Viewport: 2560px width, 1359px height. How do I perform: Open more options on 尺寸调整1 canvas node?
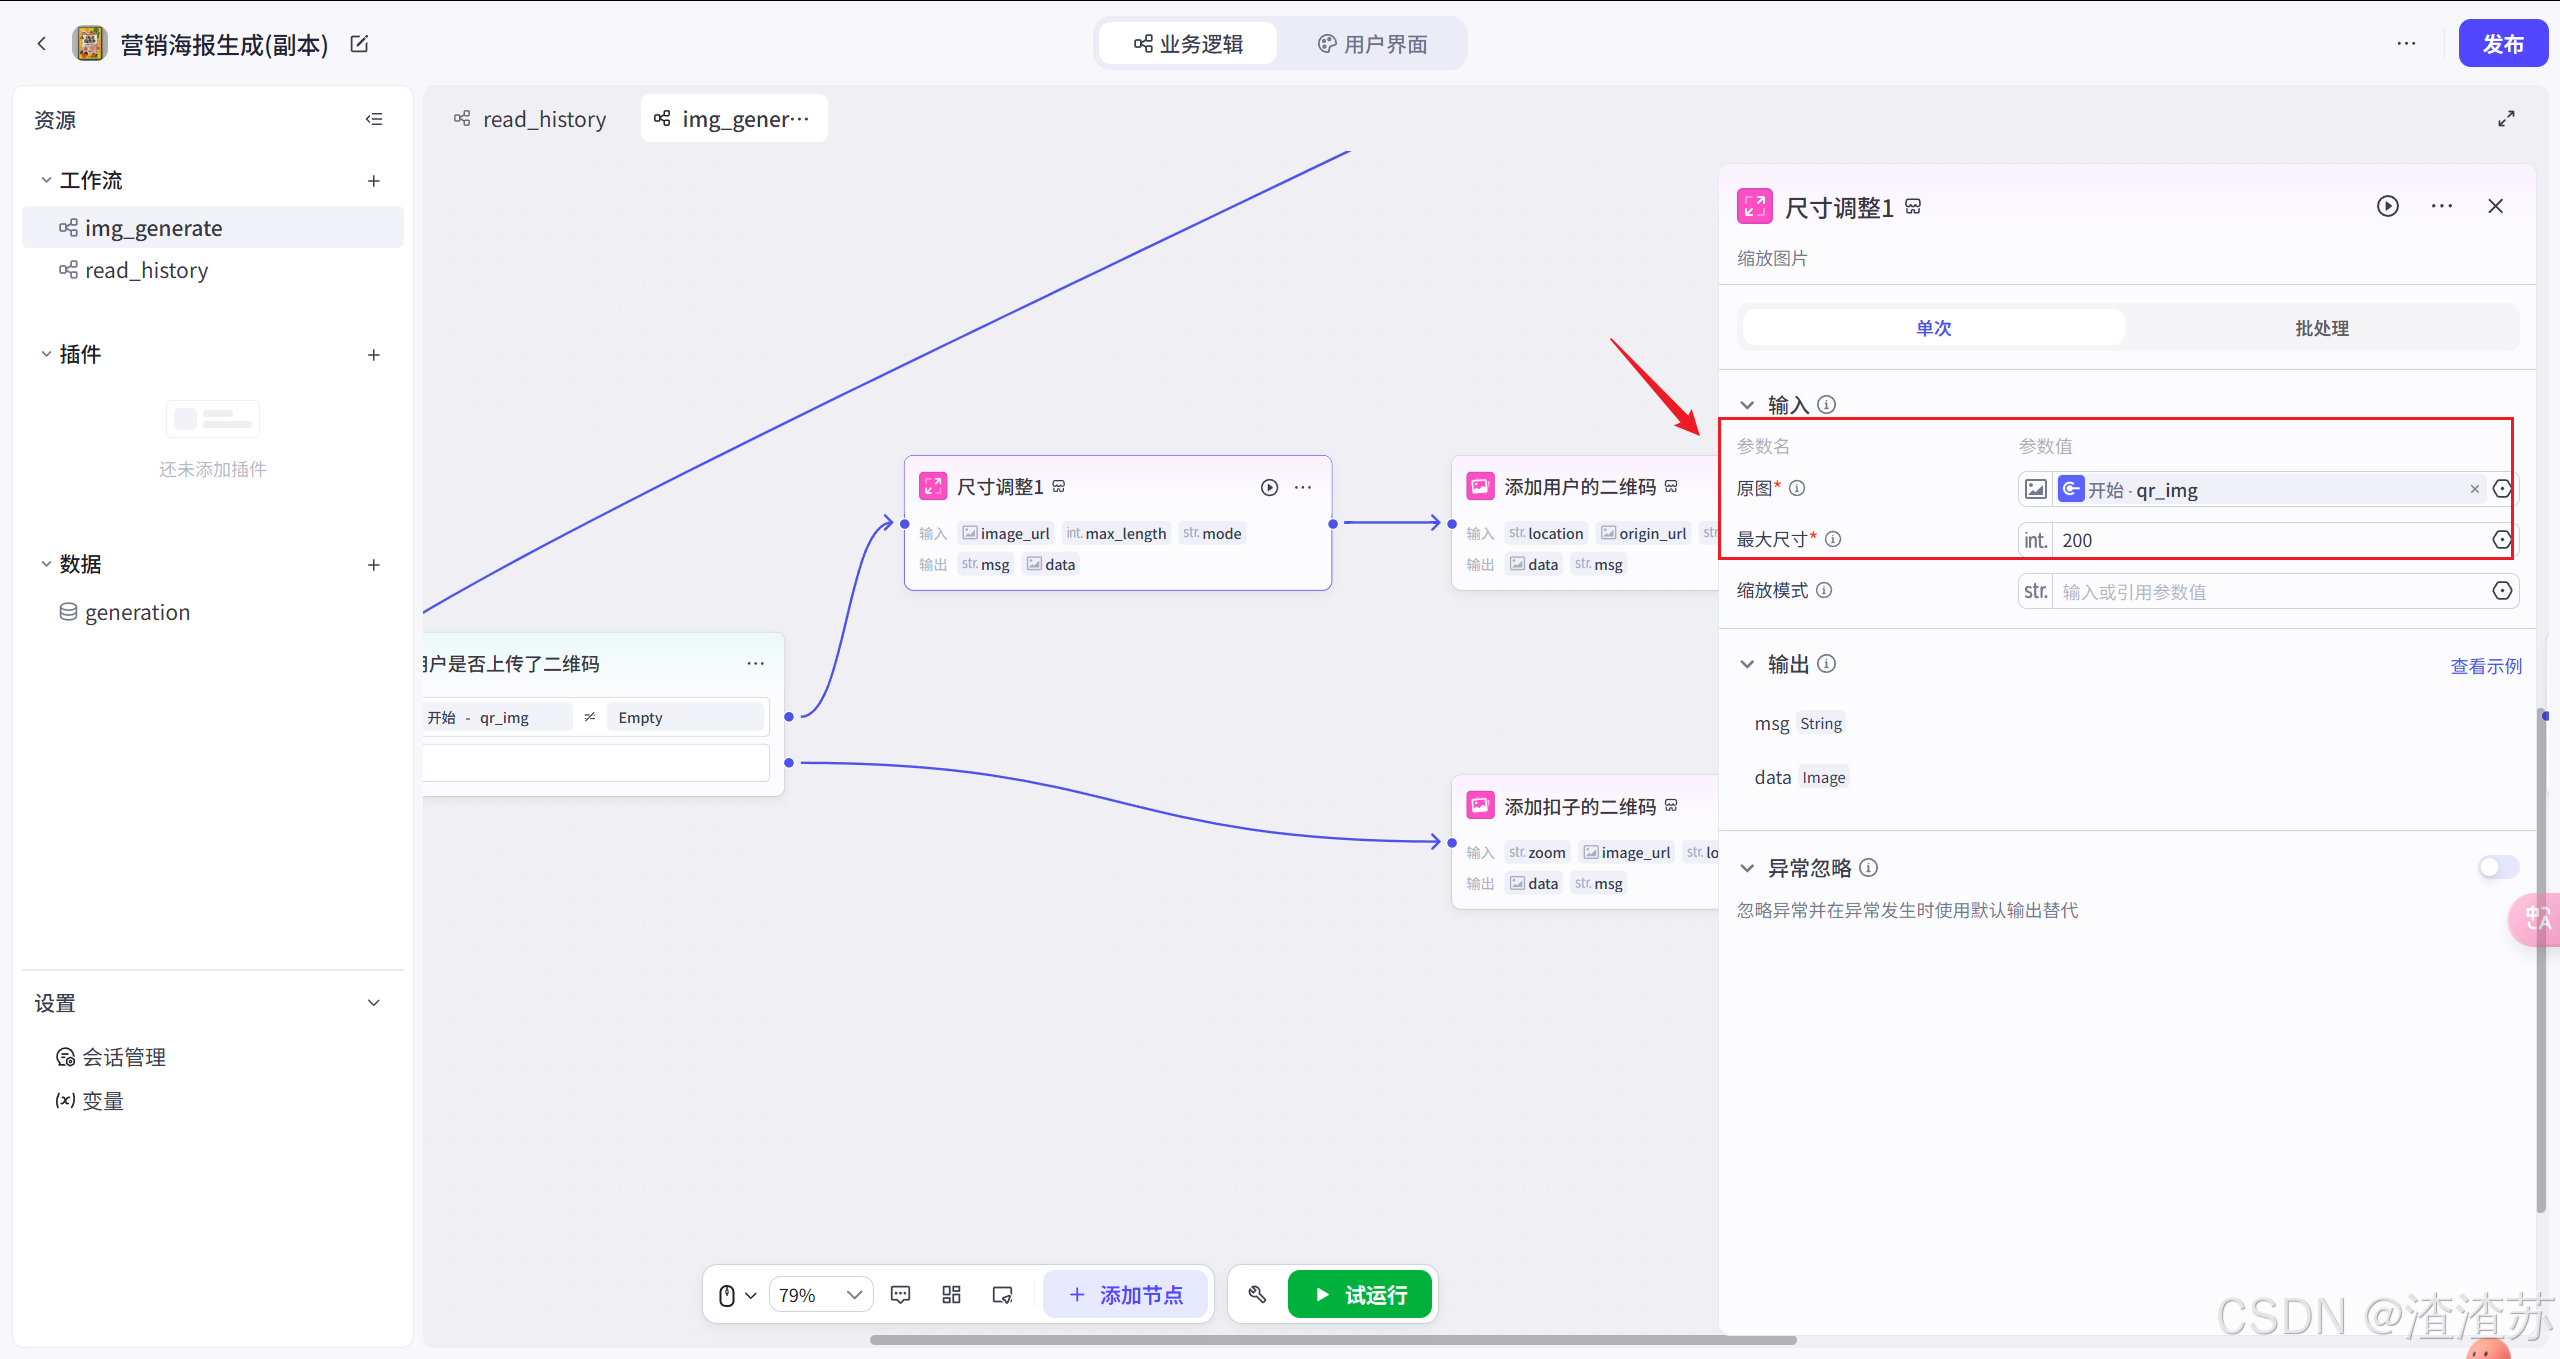(1303, 487)
